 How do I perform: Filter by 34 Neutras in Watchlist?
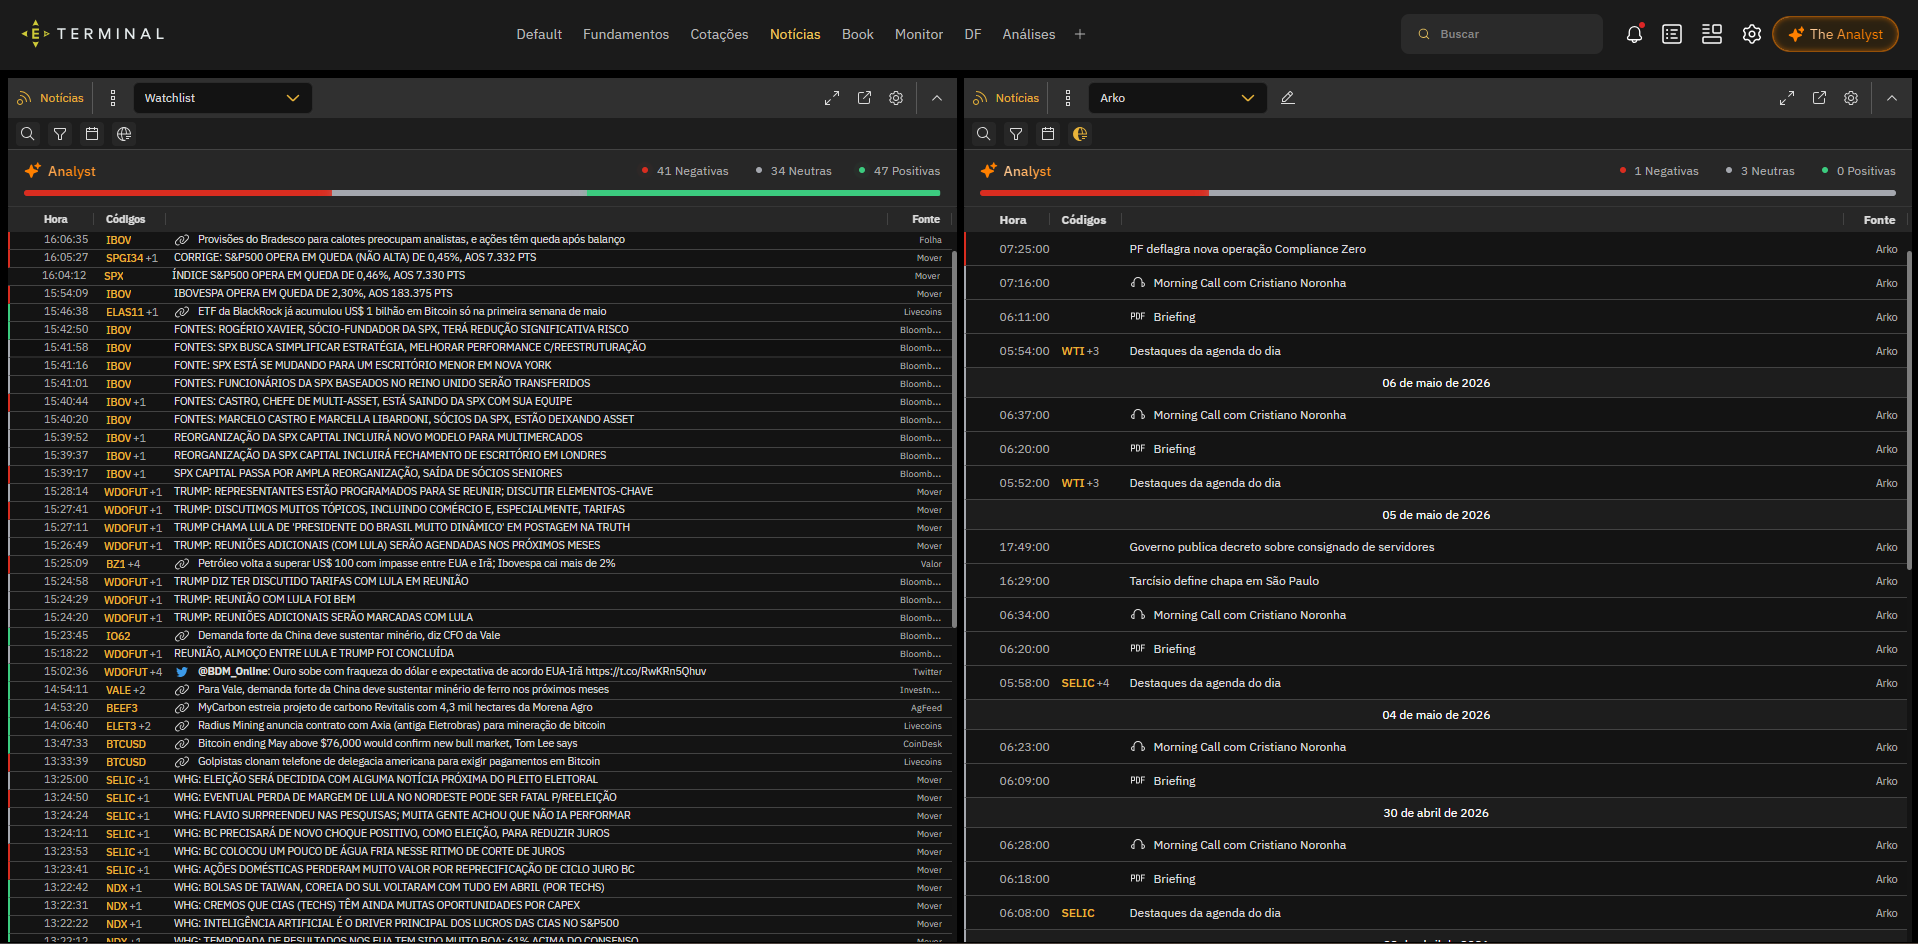point(794,171)
